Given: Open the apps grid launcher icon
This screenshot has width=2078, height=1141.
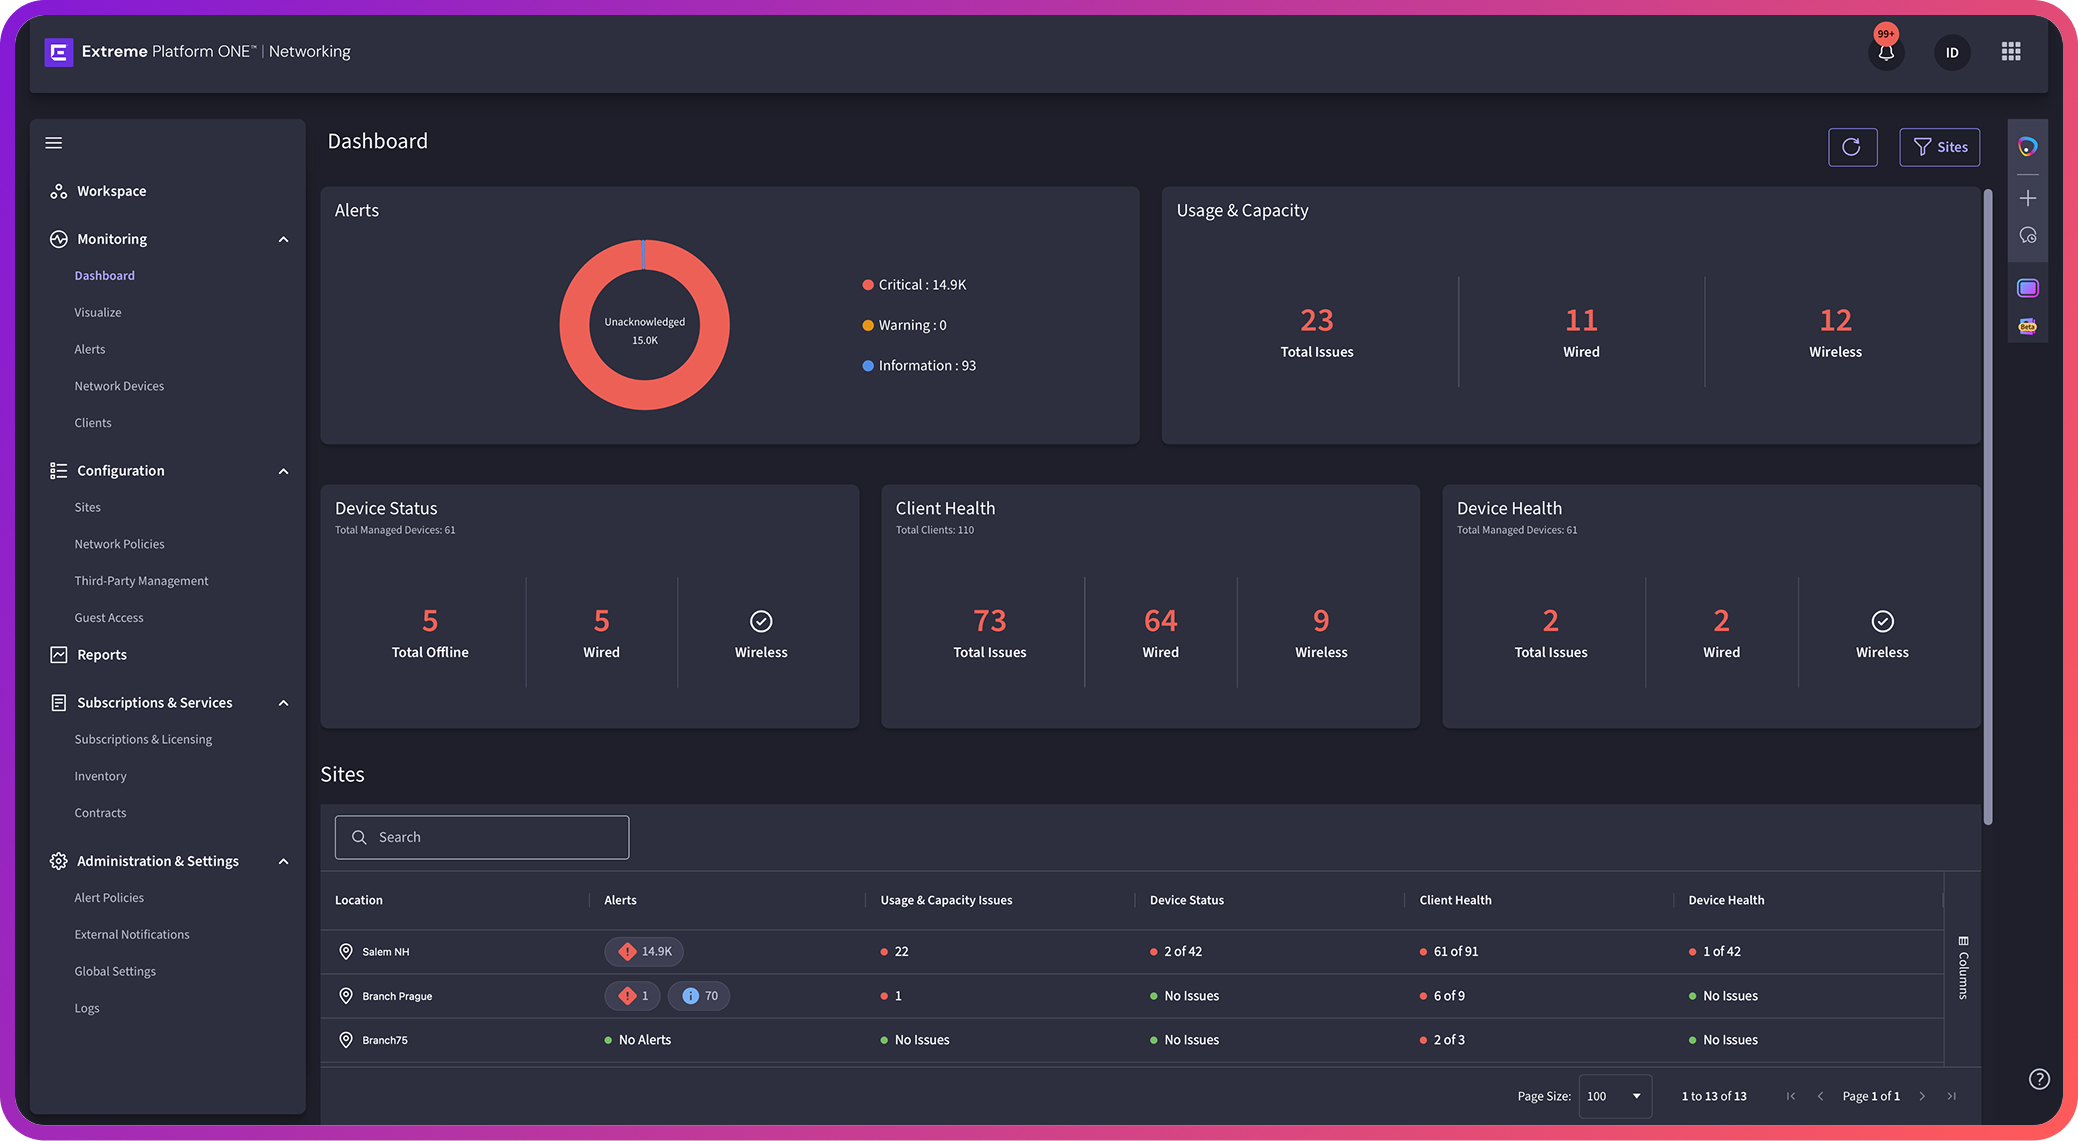Looking at the screenshot, I should (2011, 51).
